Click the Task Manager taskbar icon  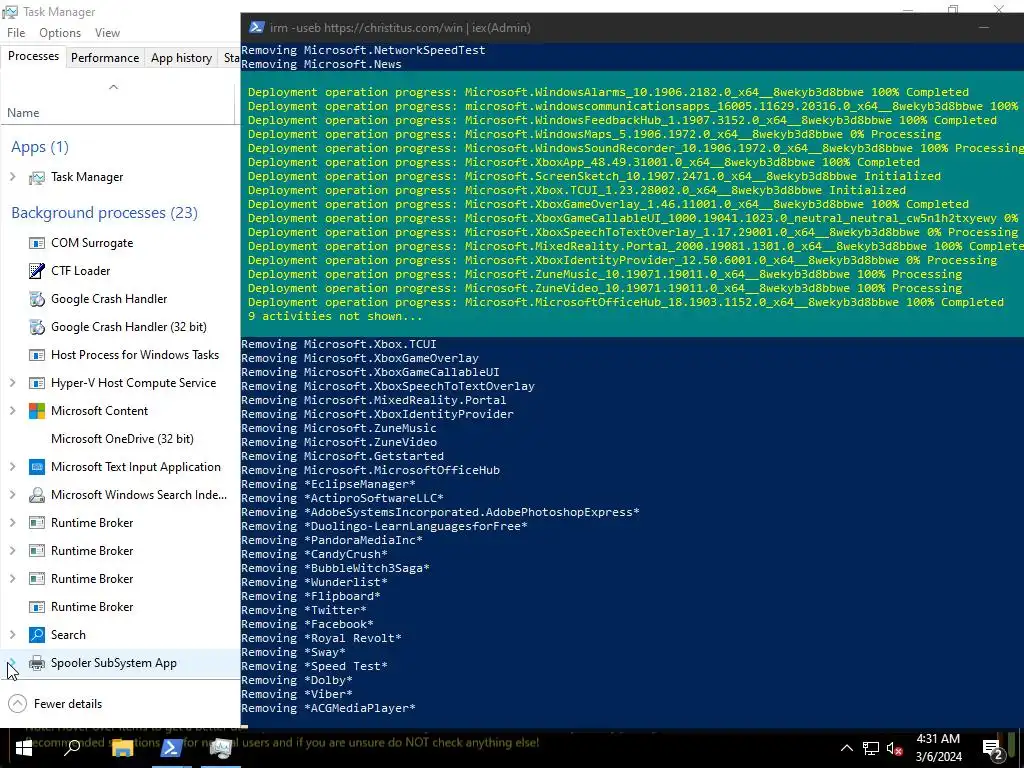point(220,748)
